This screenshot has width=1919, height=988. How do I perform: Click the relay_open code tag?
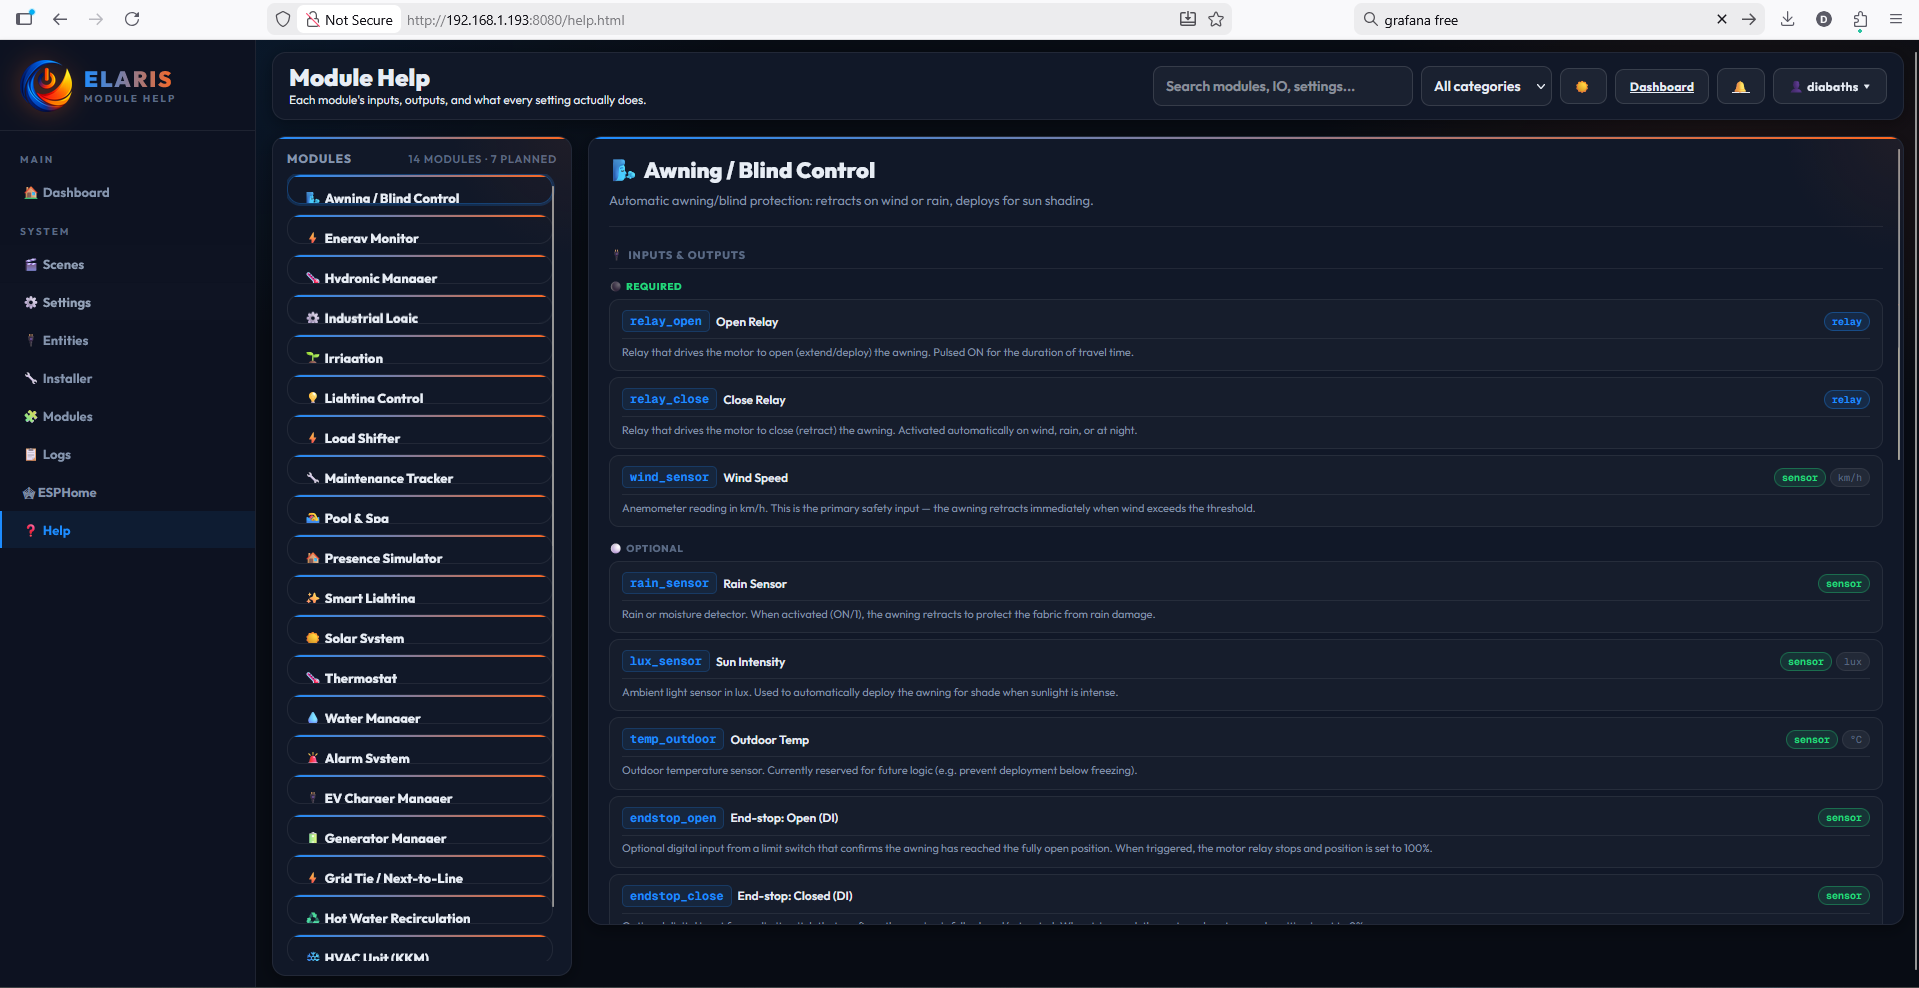665,321
